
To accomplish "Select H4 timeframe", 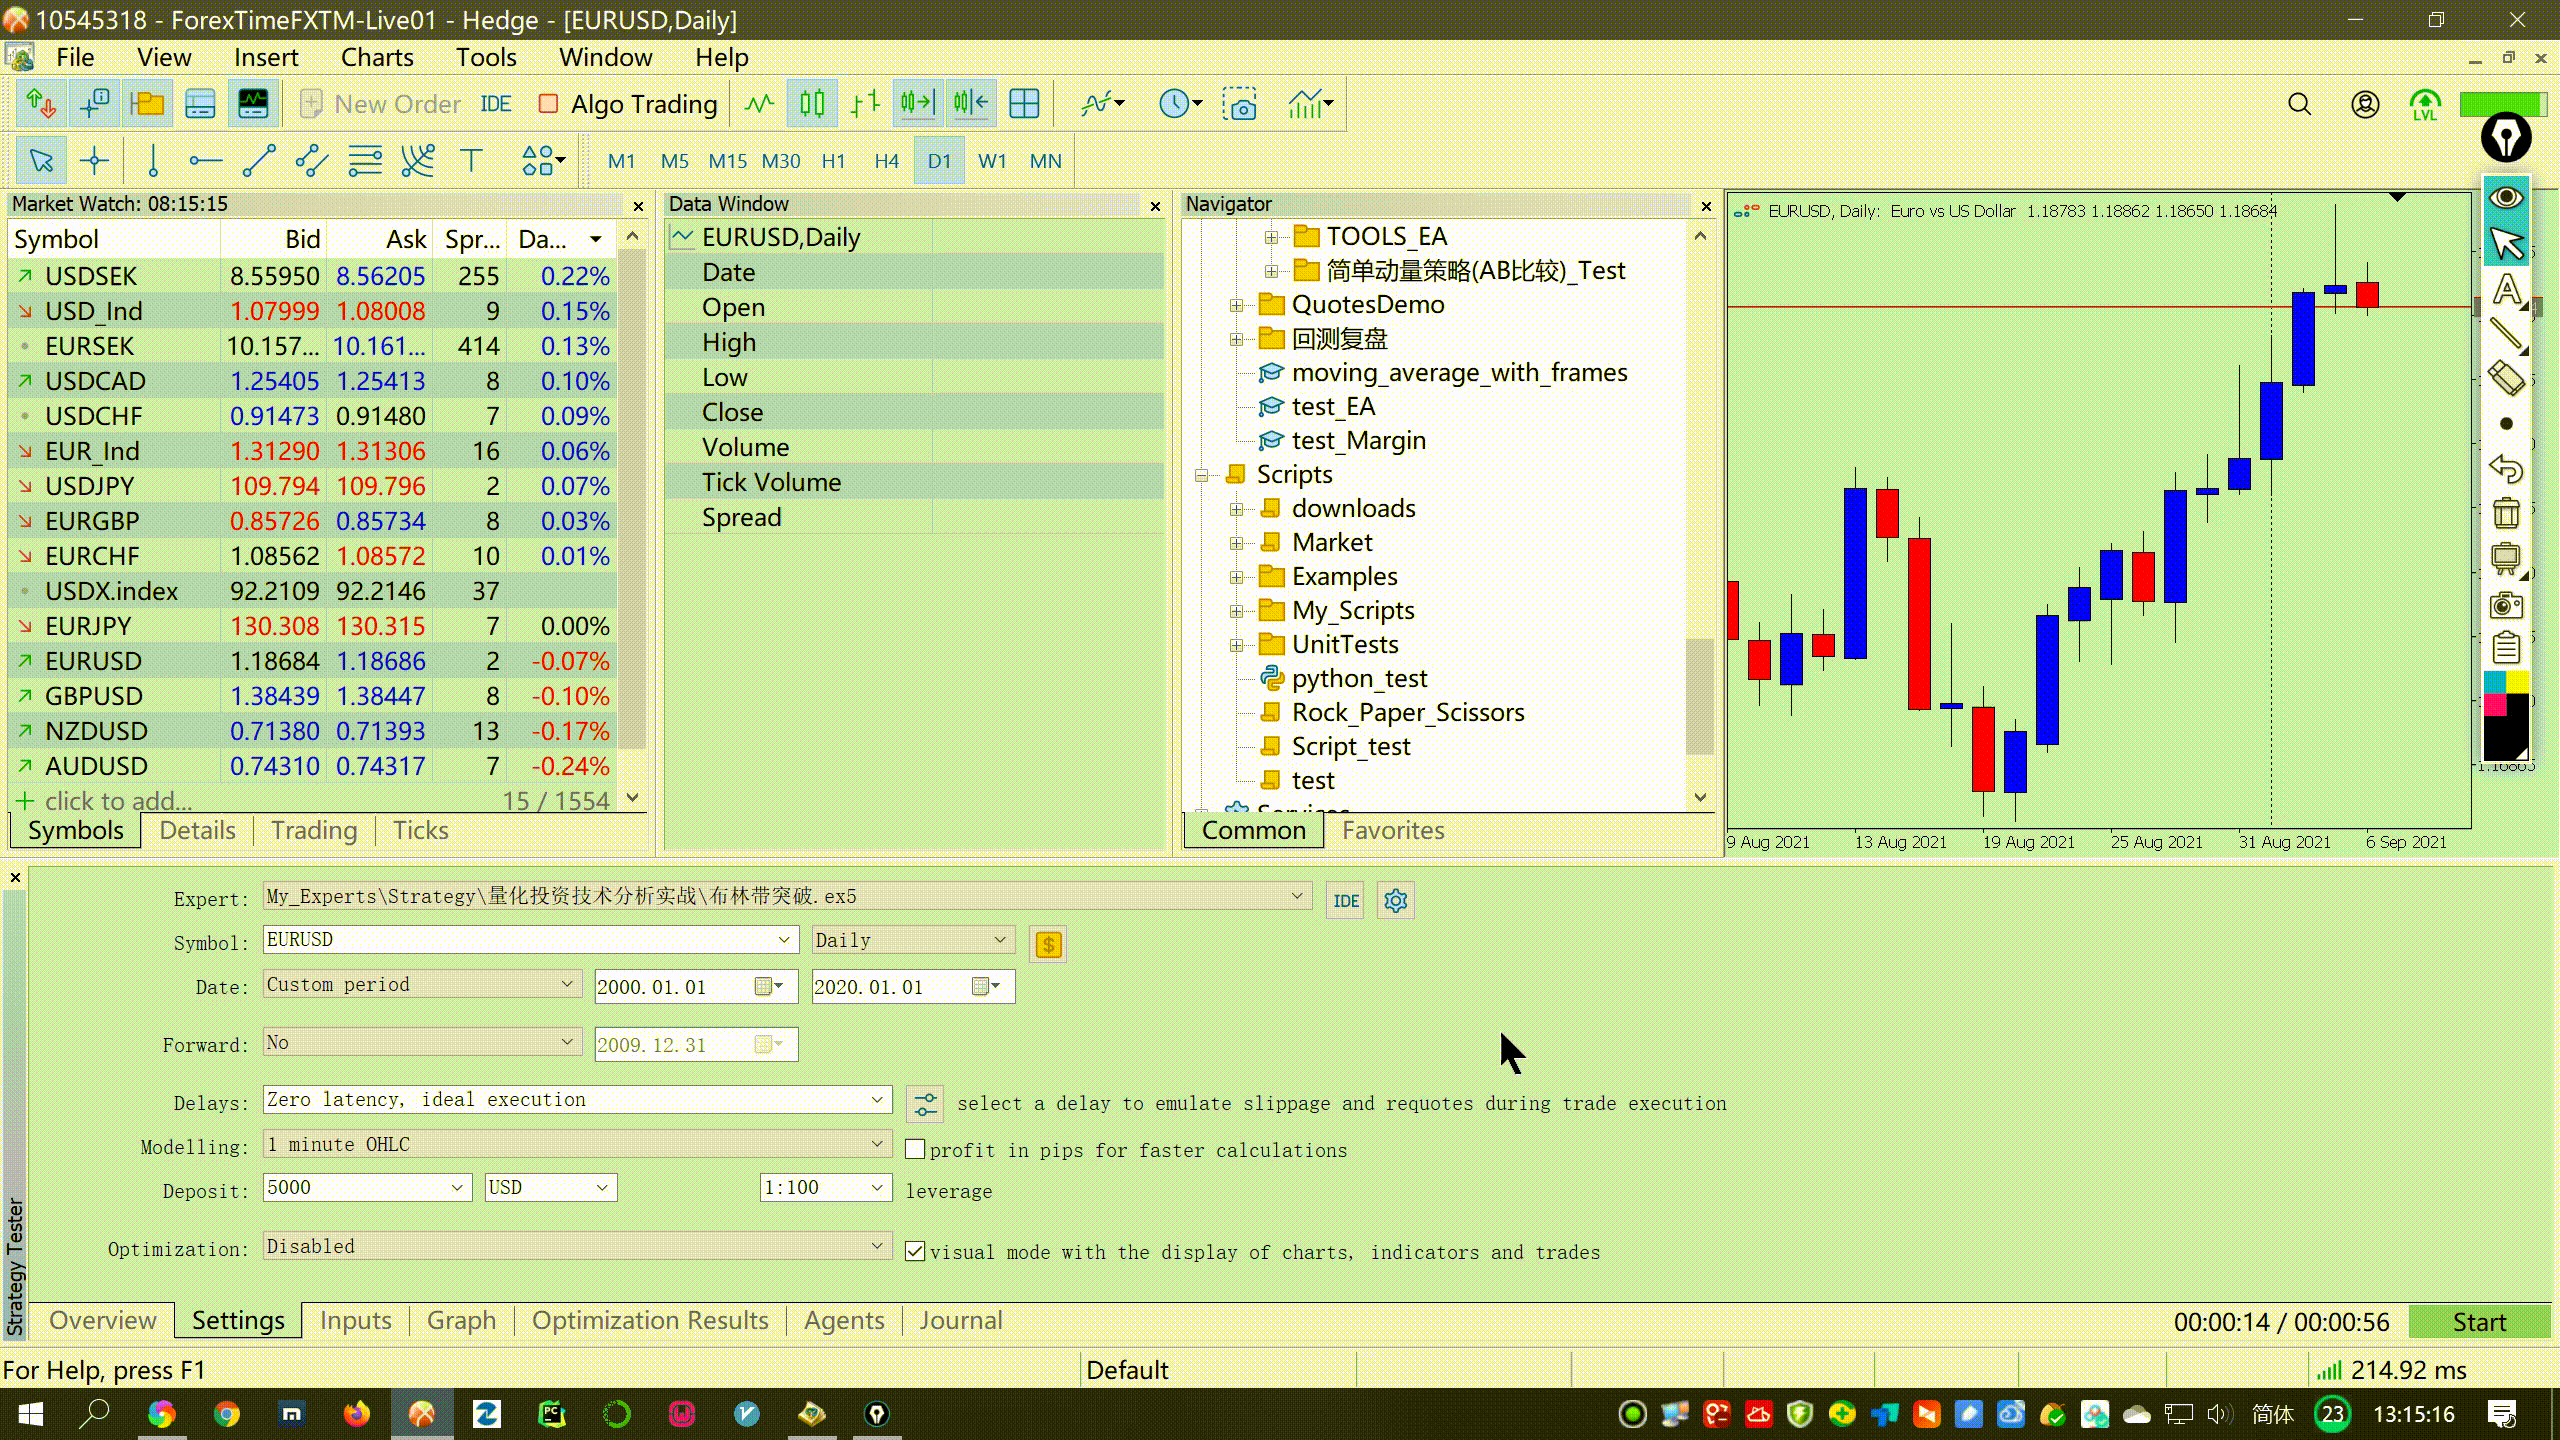I will 886,161.
